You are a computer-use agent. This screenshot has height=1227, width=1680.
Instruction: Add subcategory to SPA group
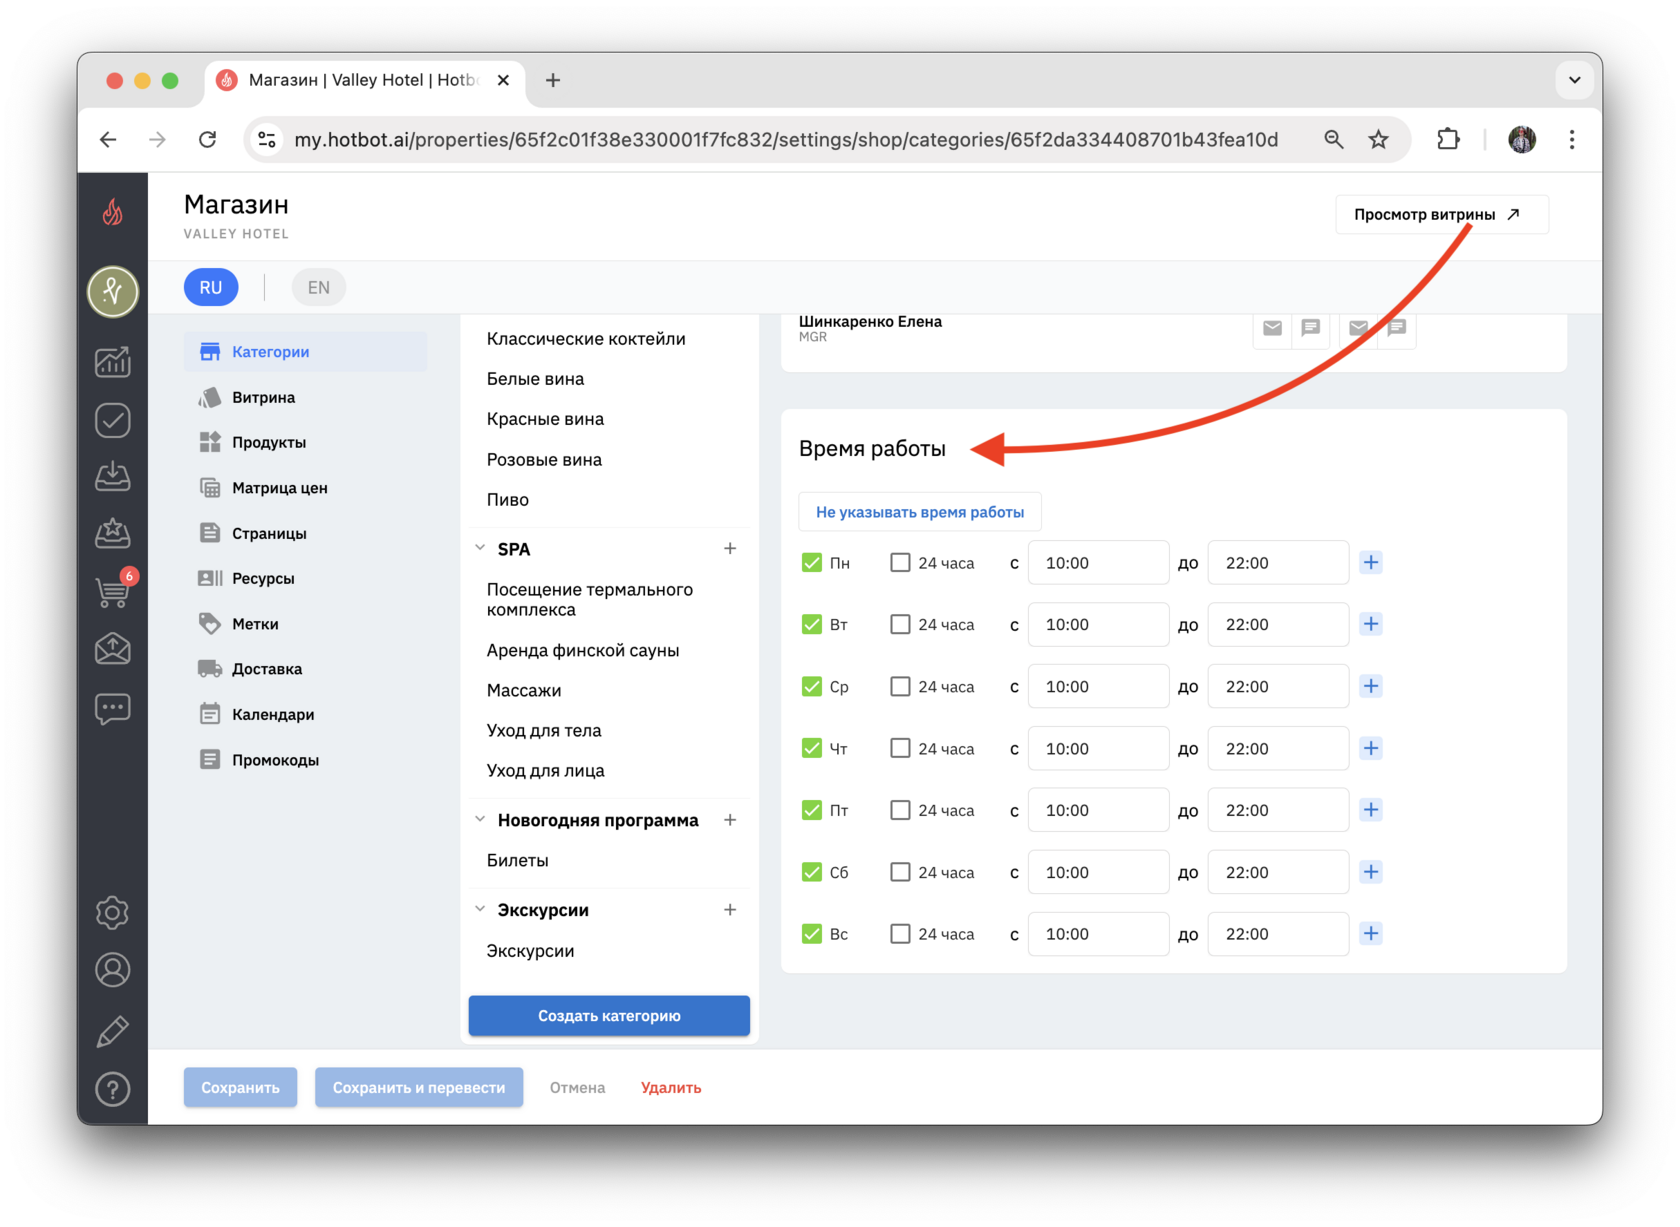coord(730,549)
